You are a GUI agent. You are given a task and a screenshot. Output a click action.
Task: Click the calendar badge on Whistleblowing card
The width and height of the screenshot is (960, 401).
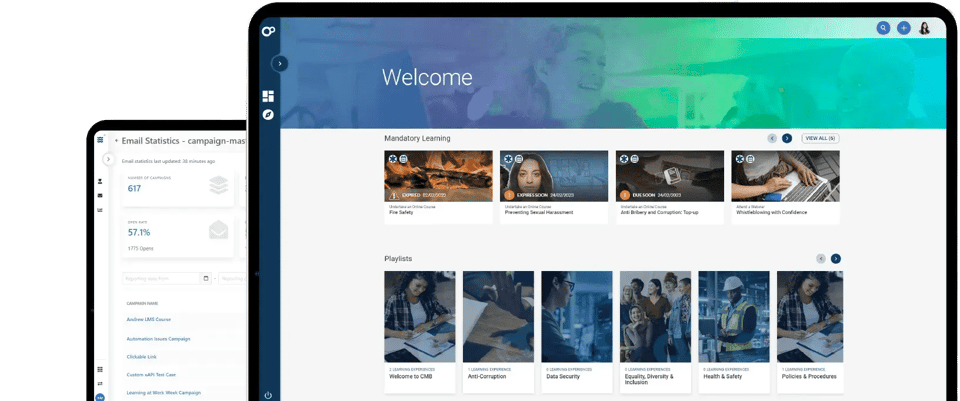(x=750, y=159)
